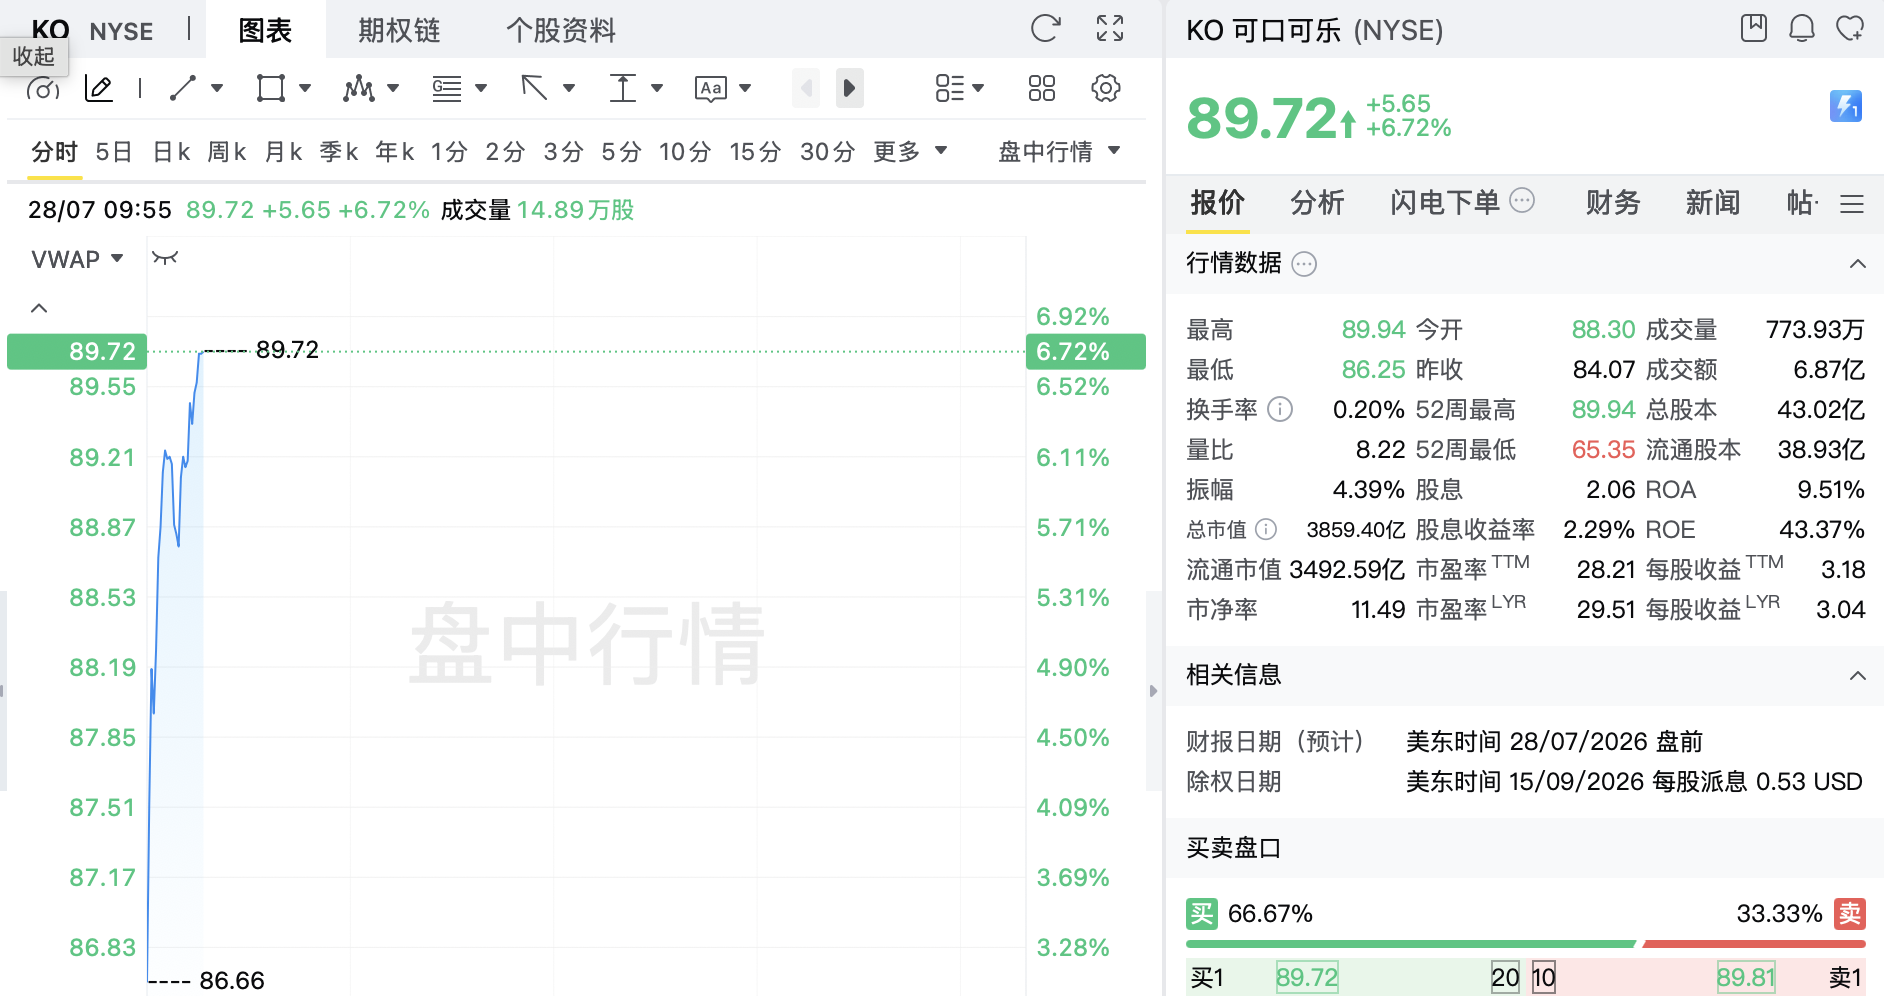Select the pencil drawing edit tool
Viewport: 1884px width, 996px height.
pyautogui.click(x=99, y=88)
